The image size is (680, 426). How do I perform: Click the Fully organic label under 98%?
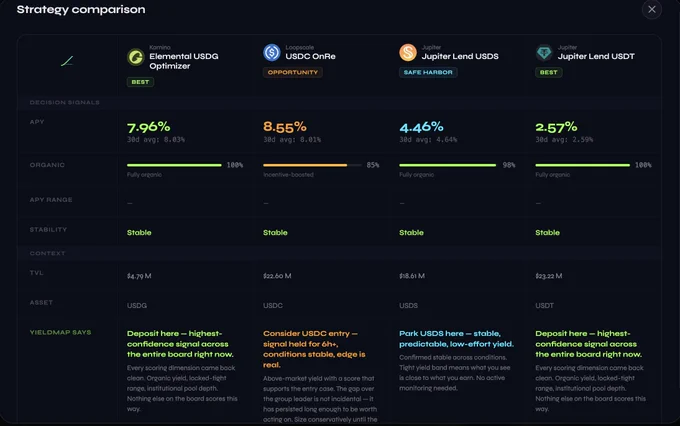point(417,175)
